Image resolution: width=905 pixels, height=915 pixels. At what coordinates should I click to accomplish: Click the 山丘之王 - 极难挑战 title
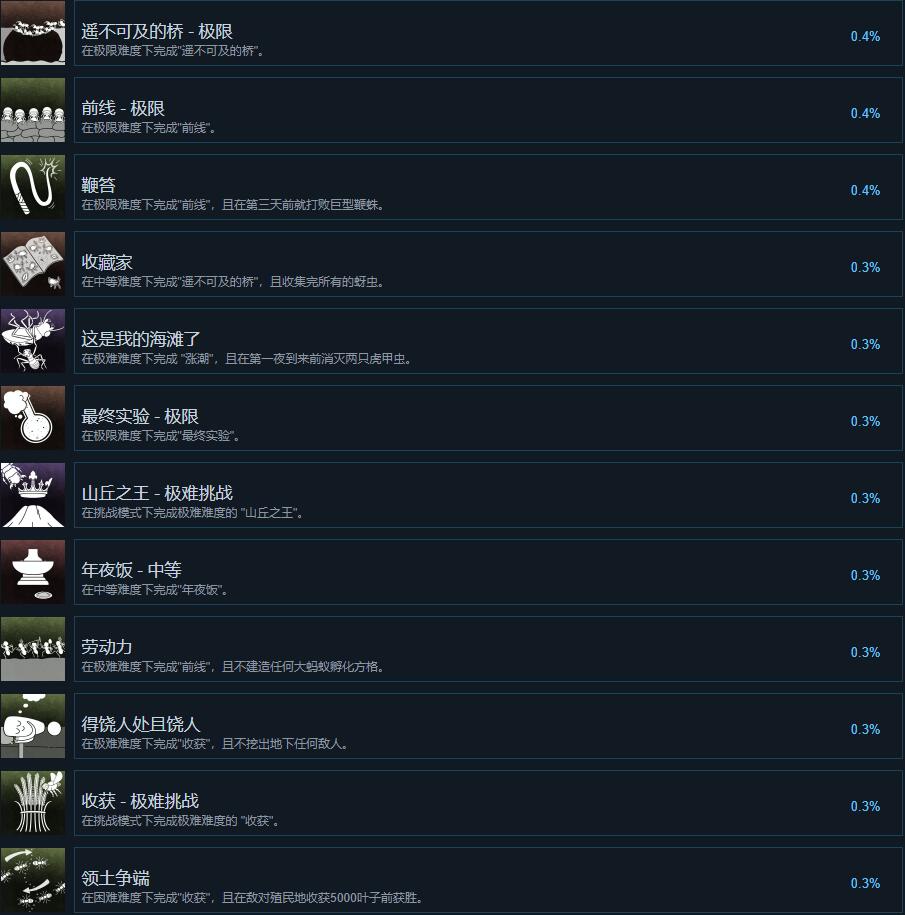click(x=157, y=493)
